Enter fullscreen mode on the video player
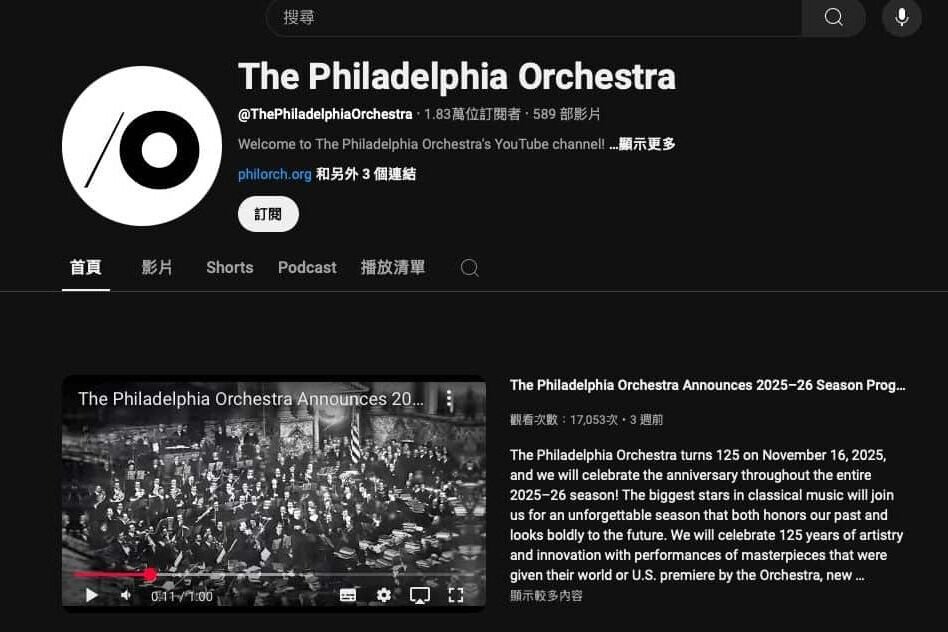 coord(456,595)
